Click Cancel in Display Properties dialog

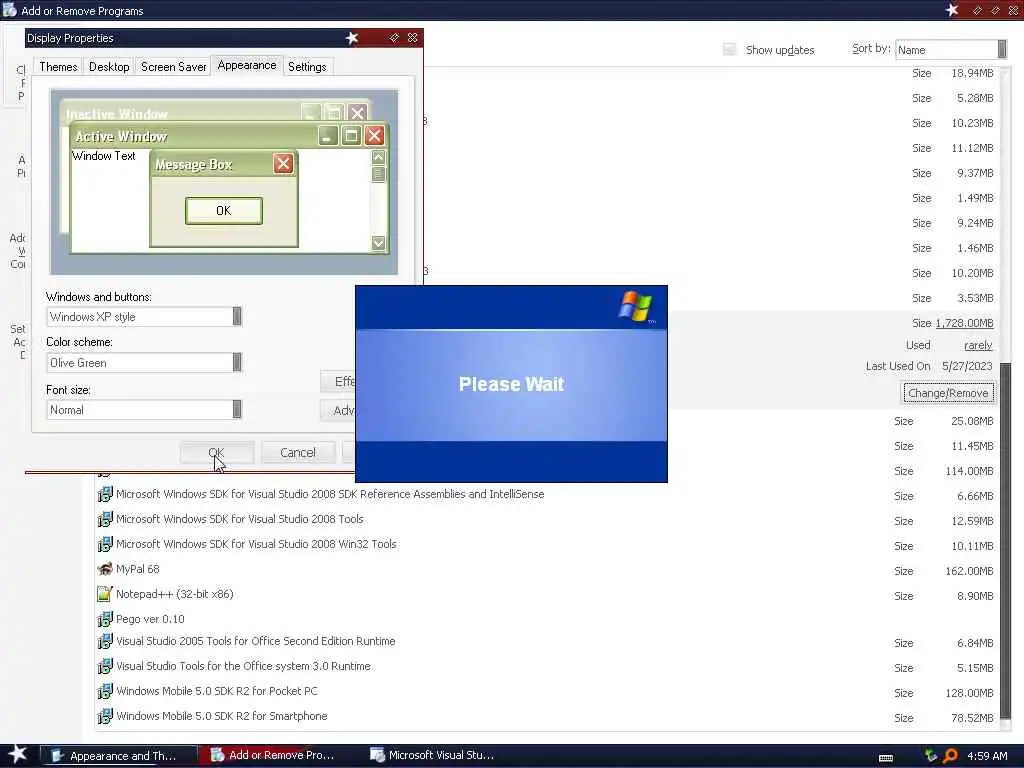[x=298, y=453]
